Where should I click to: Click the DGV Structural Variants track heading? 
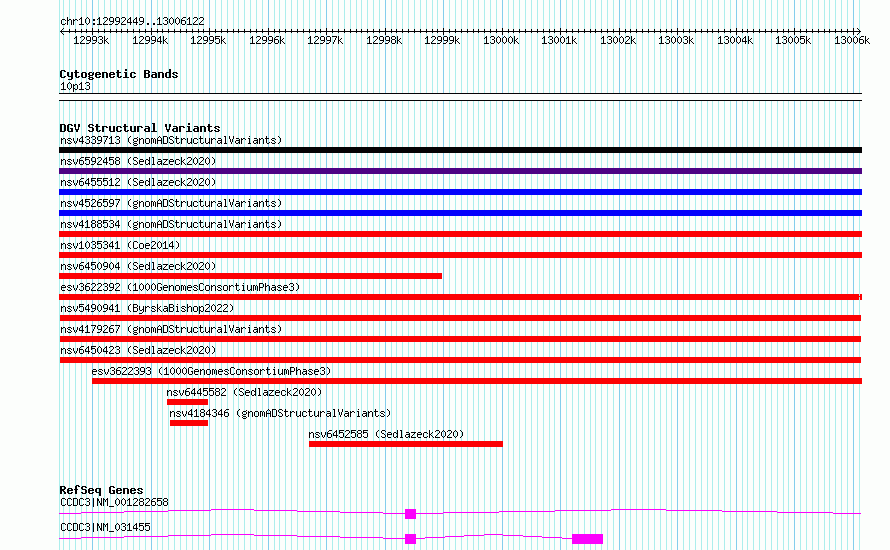click(140, 128)
